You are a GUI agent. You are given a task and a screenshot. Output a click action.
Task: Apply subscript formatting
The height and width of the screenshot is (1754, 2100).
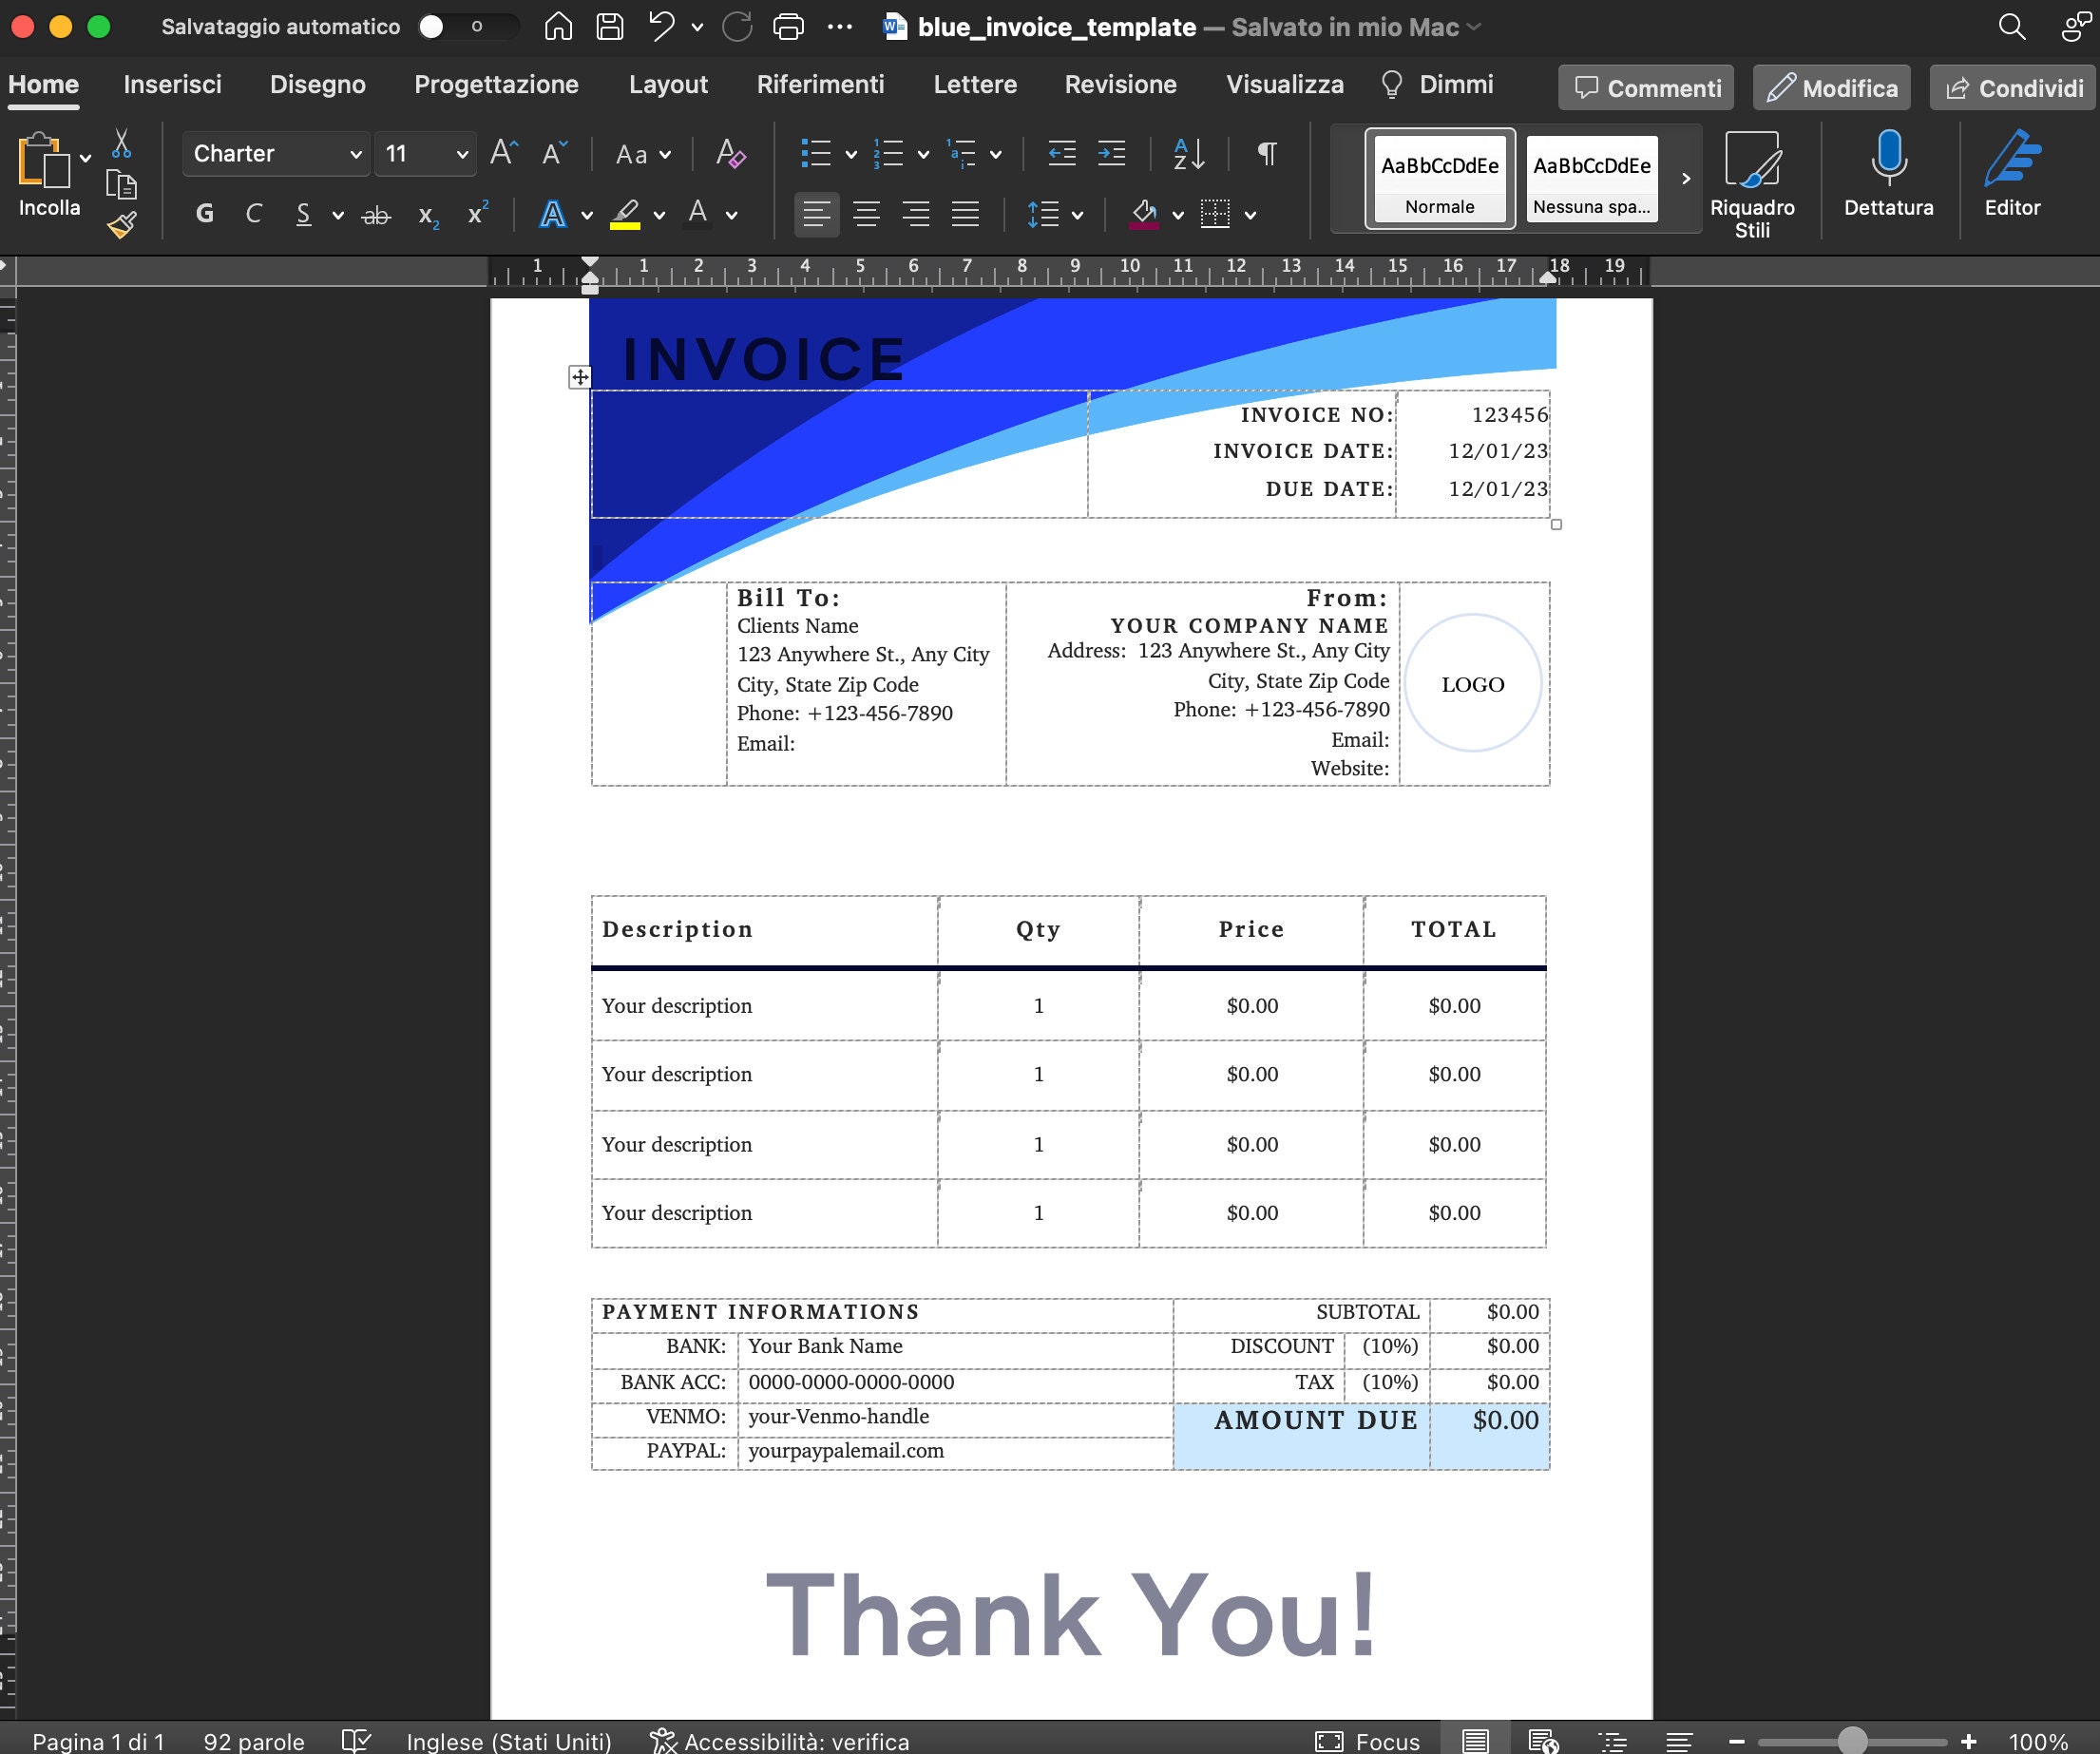427,214
